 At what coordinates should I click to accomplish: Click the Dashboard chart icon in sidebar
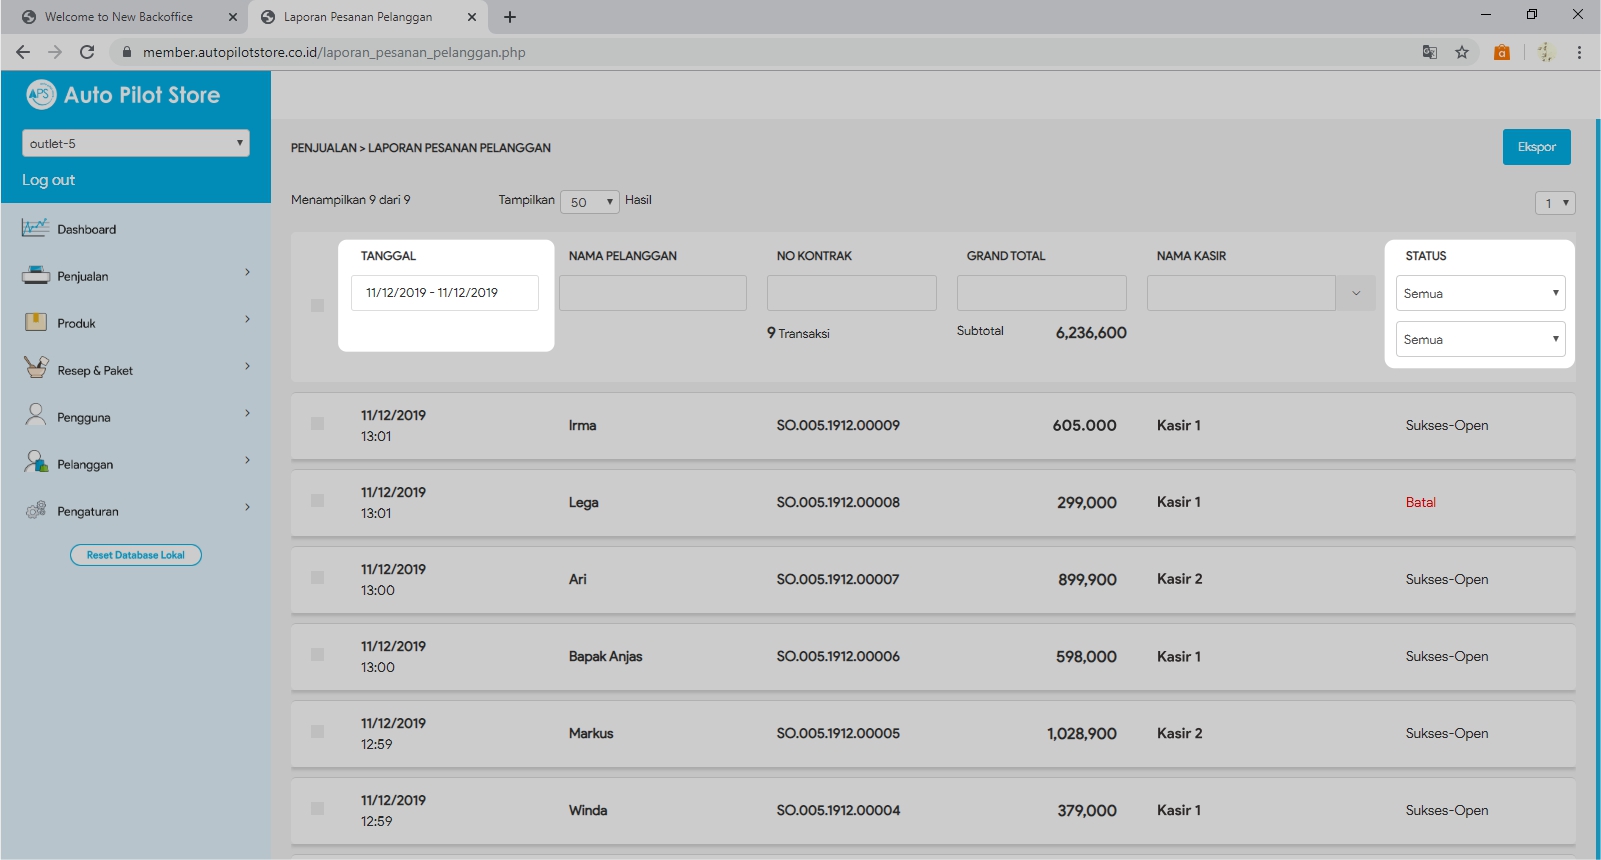(x=35, y=228)
